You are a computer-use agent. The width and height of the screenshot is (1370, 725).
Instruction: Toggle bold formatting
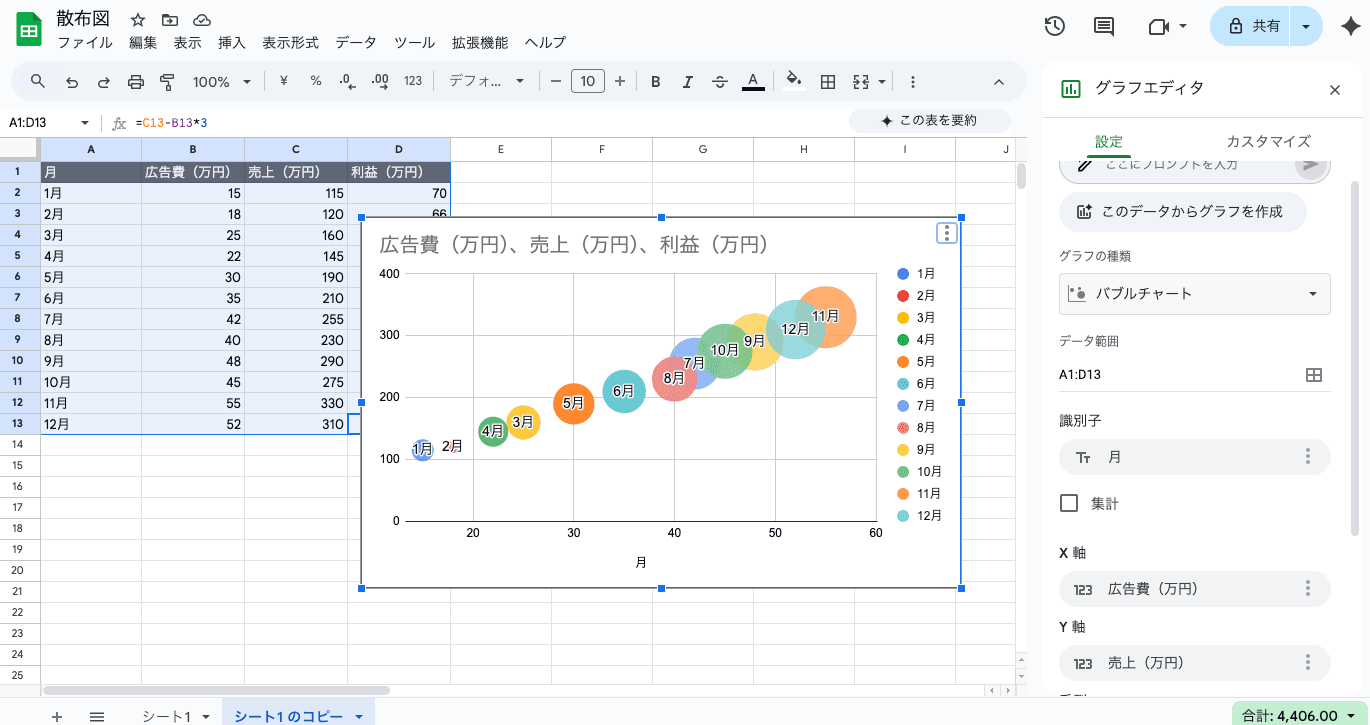pyautogui.click(x=655, y=82)
